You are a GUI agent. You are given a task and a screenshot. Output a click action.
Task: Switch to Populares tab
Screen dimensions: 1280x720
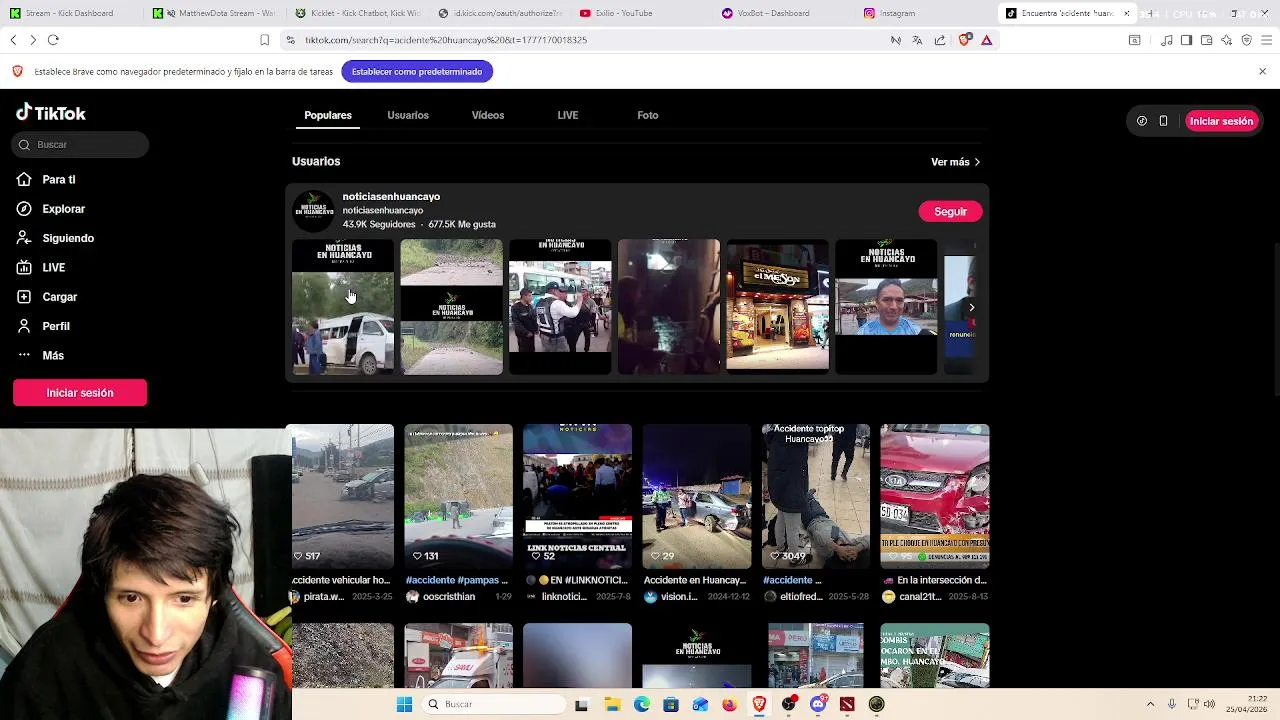coord(328,115)
